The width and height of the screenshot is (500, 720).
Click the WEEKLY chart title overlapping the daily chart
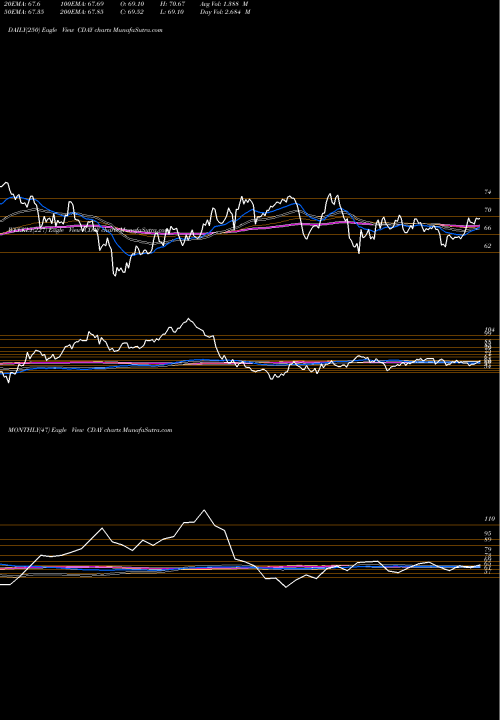[88, 231]
